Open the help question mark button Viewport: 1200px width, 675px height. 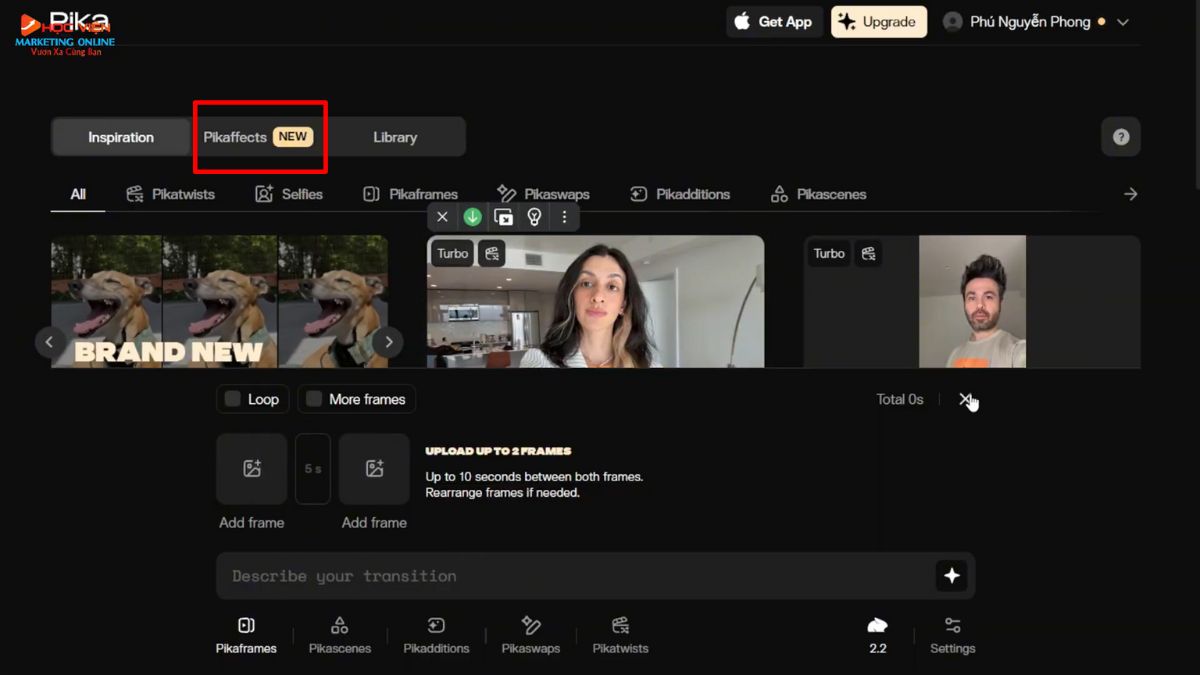coord(1121,137)
